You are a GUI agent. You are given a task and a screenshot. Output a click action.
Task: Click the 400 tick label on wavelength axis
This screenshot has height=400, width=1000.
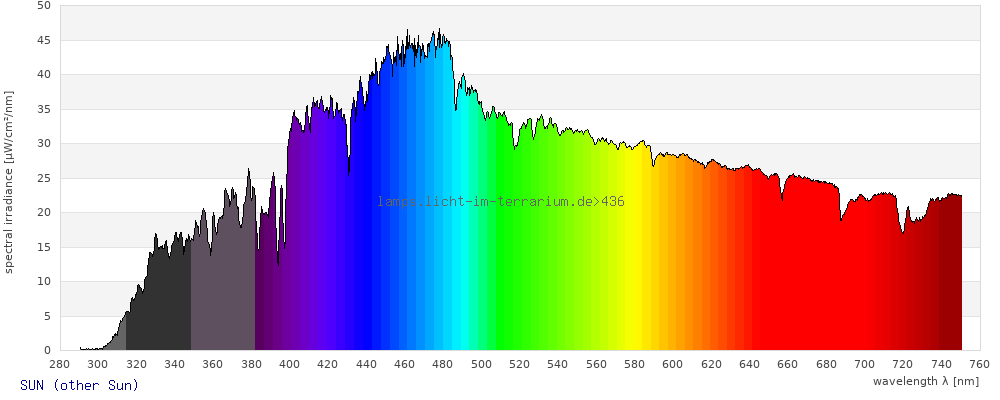[290, 365]
